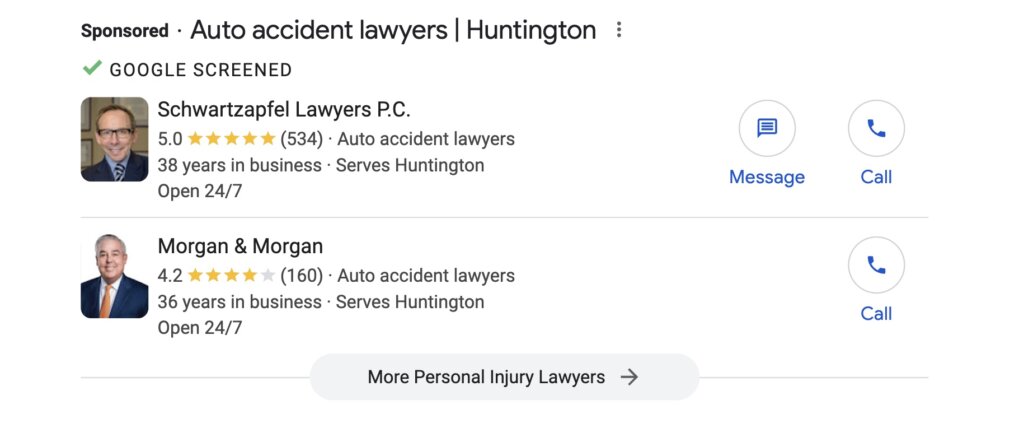Click the phone icon for Morgan & Morgan
This screenshot has width=1024, height=428.
(876, 265)
